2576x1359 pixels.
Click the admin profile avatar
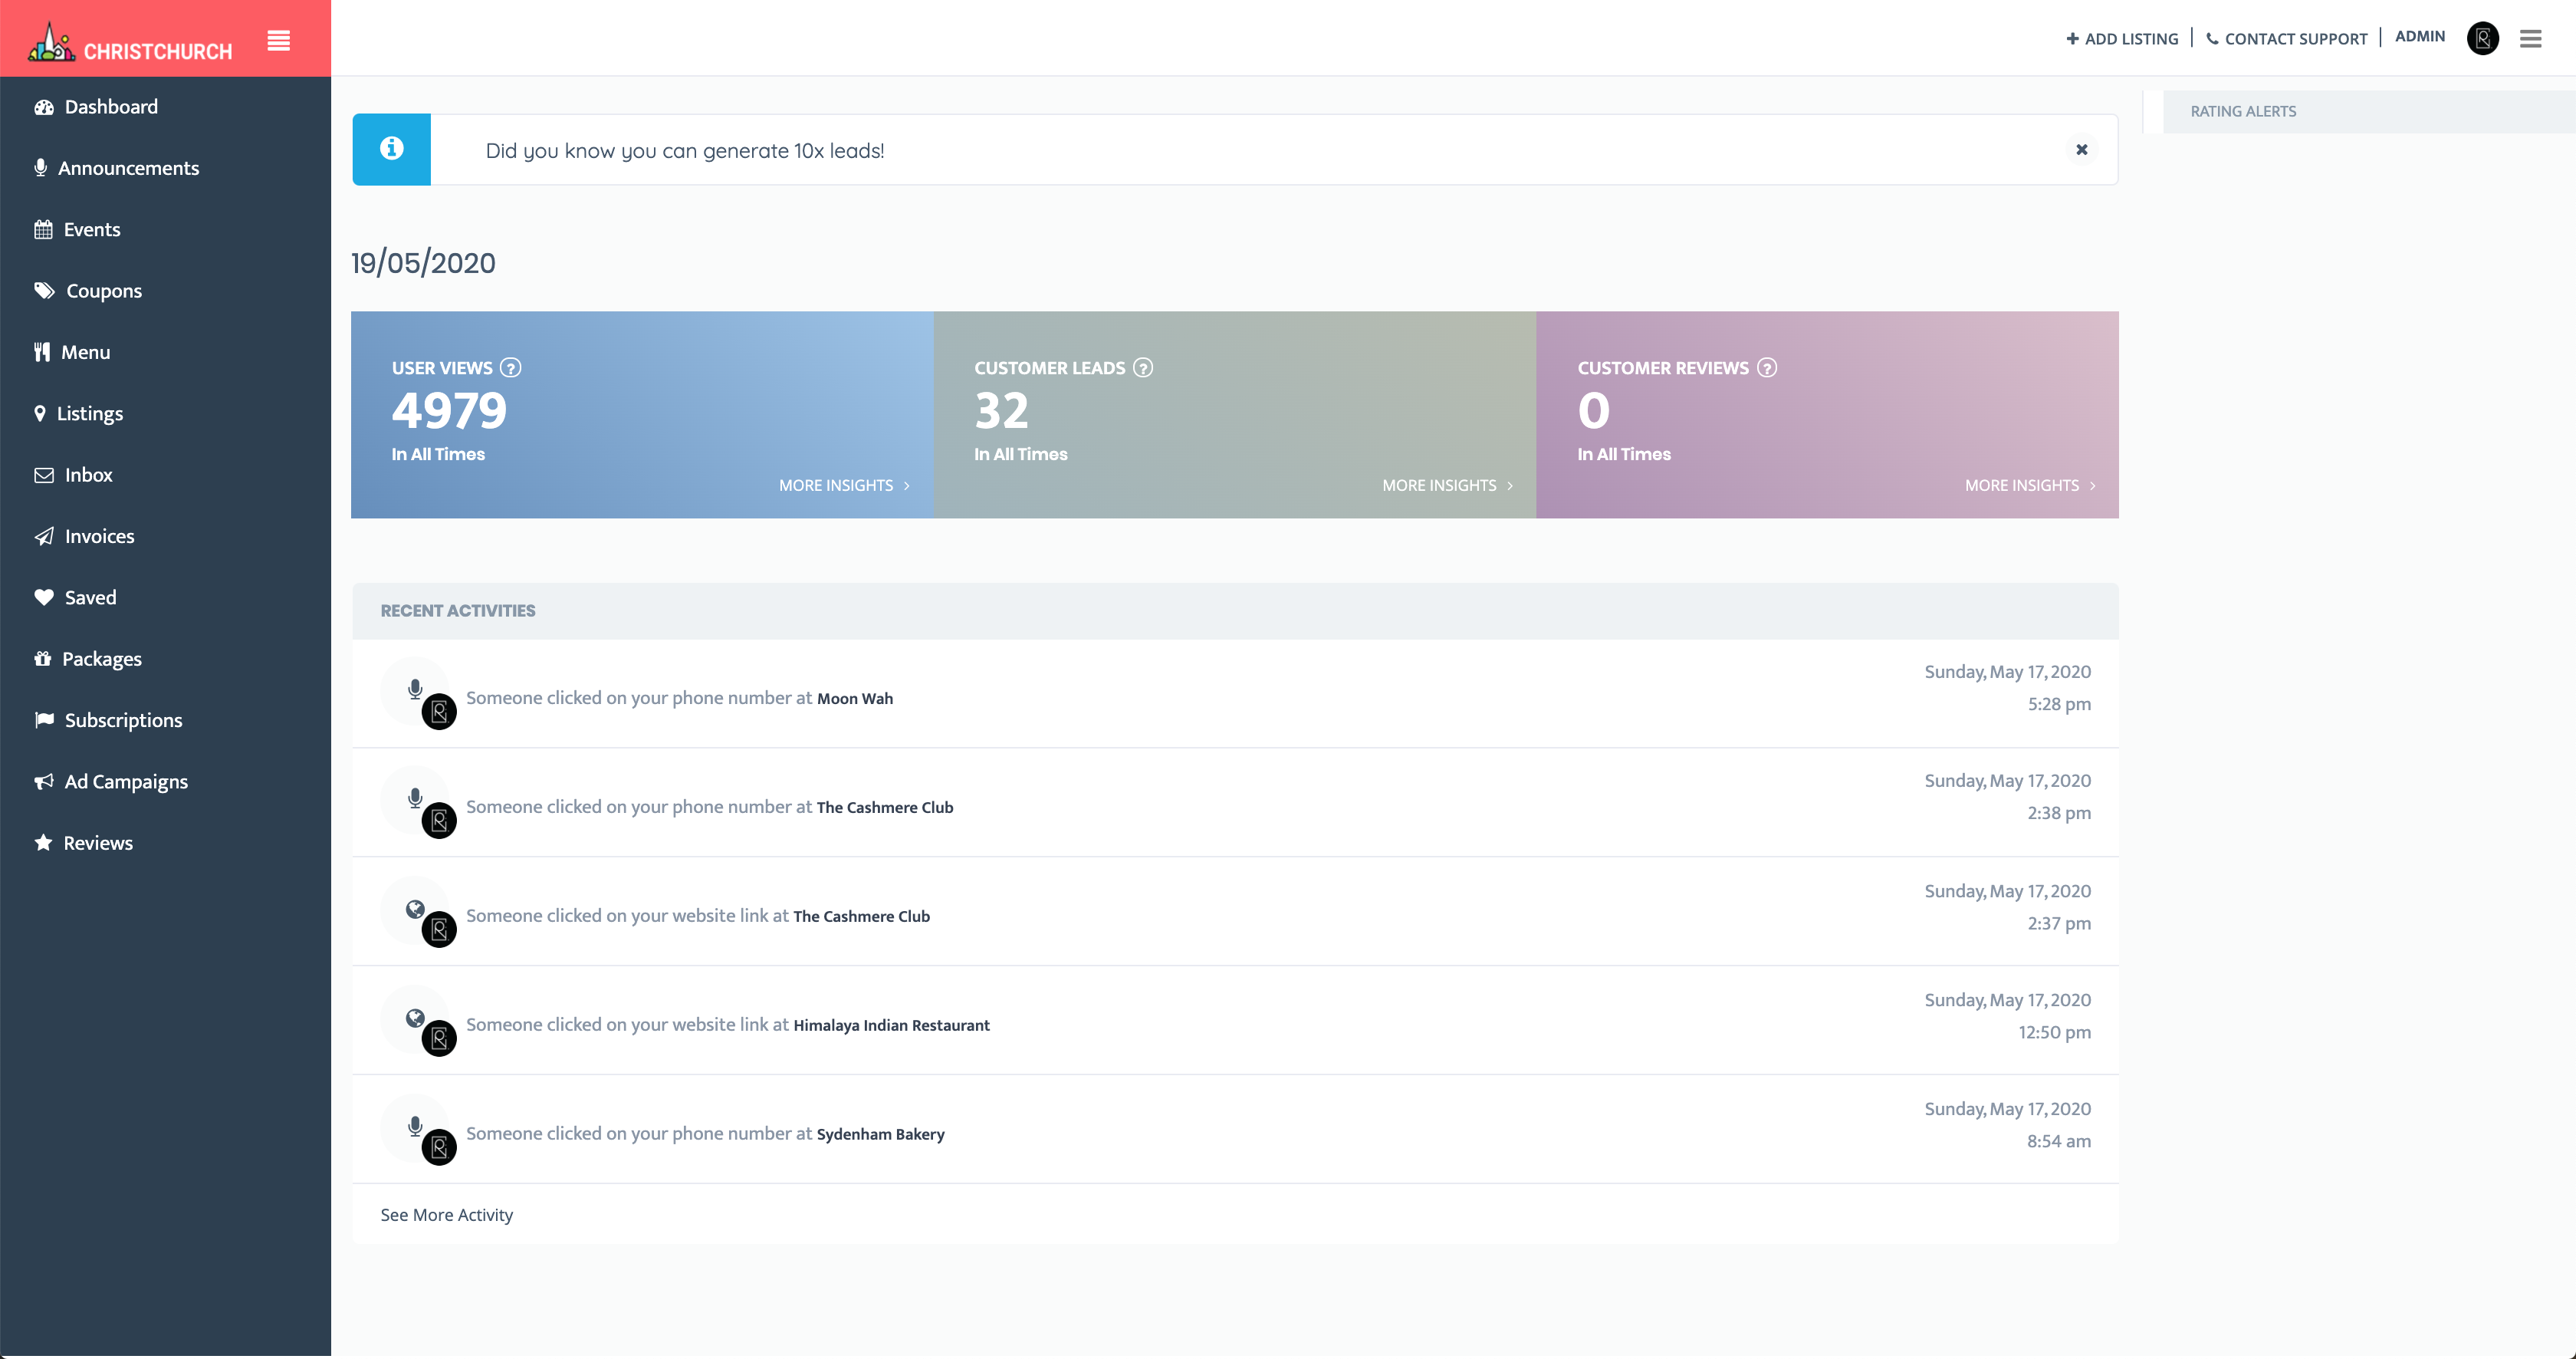pyautogui.click(x=2482, y=39)
